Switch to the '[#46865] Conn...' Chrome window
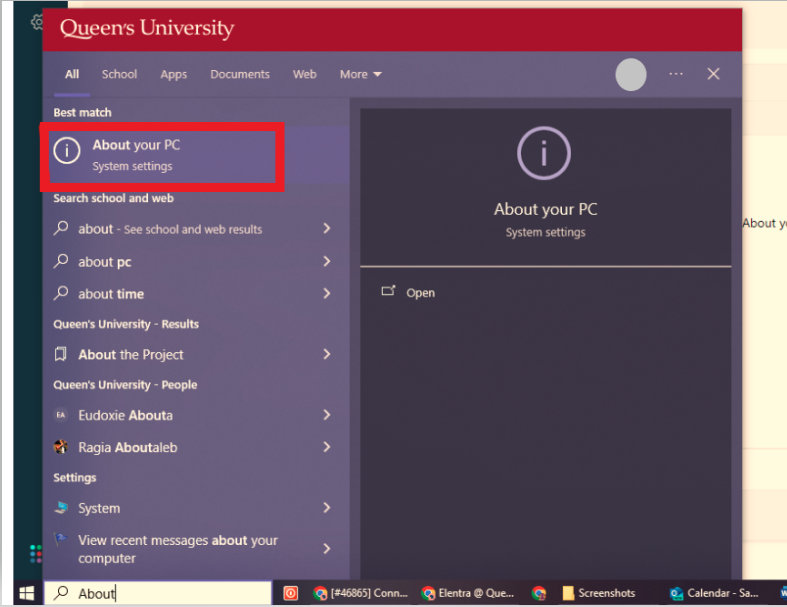The height and width of the screenshot is (607, 787). 360,593
